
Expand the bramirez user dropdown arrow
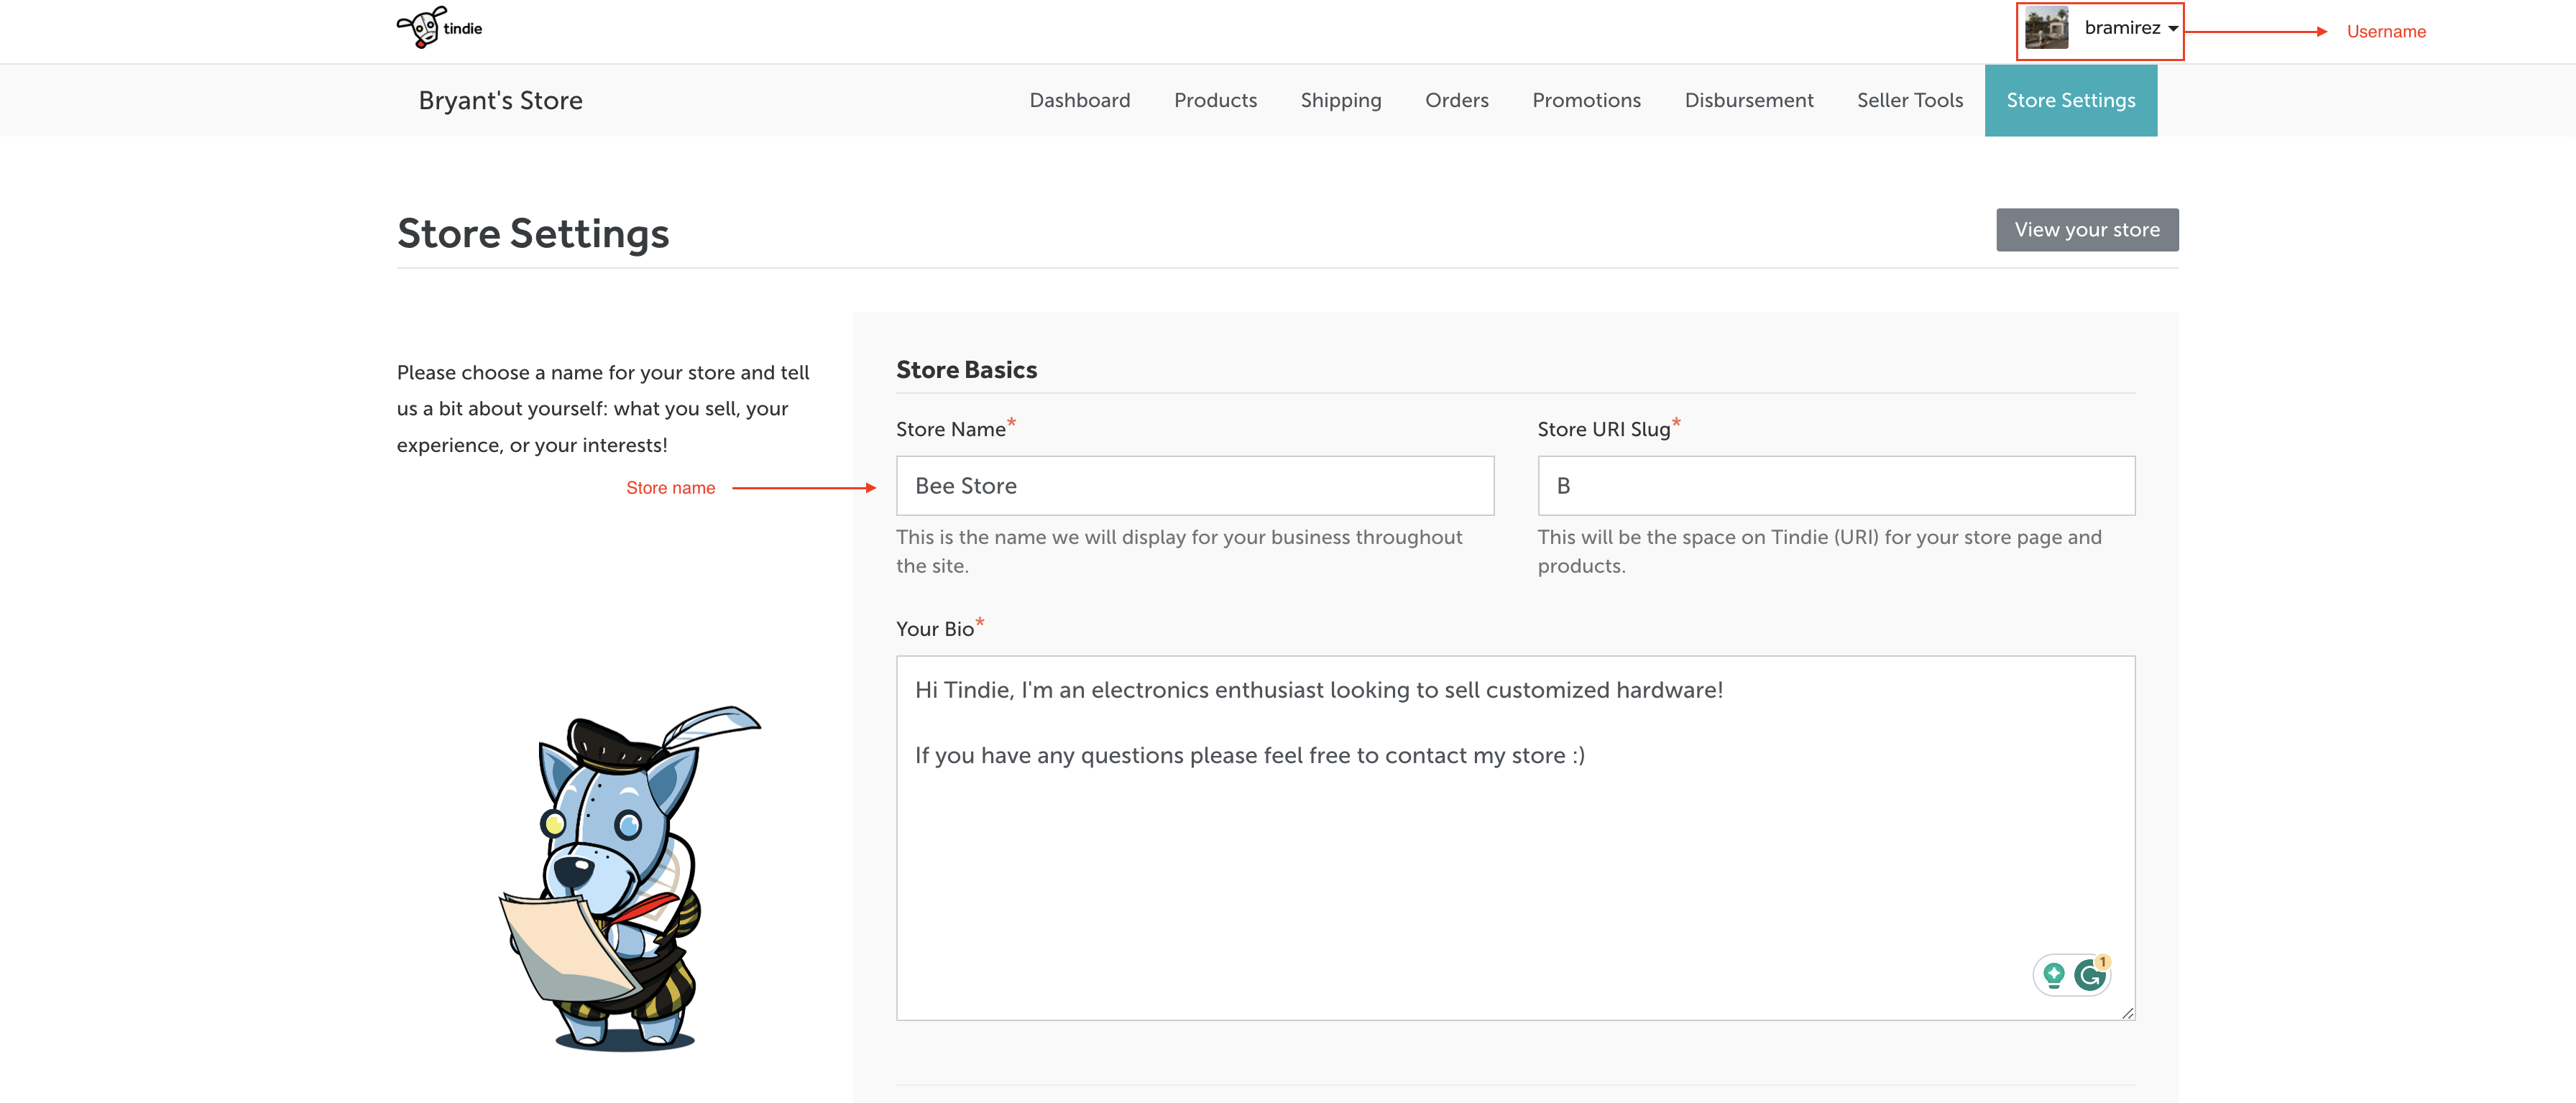2172,29
